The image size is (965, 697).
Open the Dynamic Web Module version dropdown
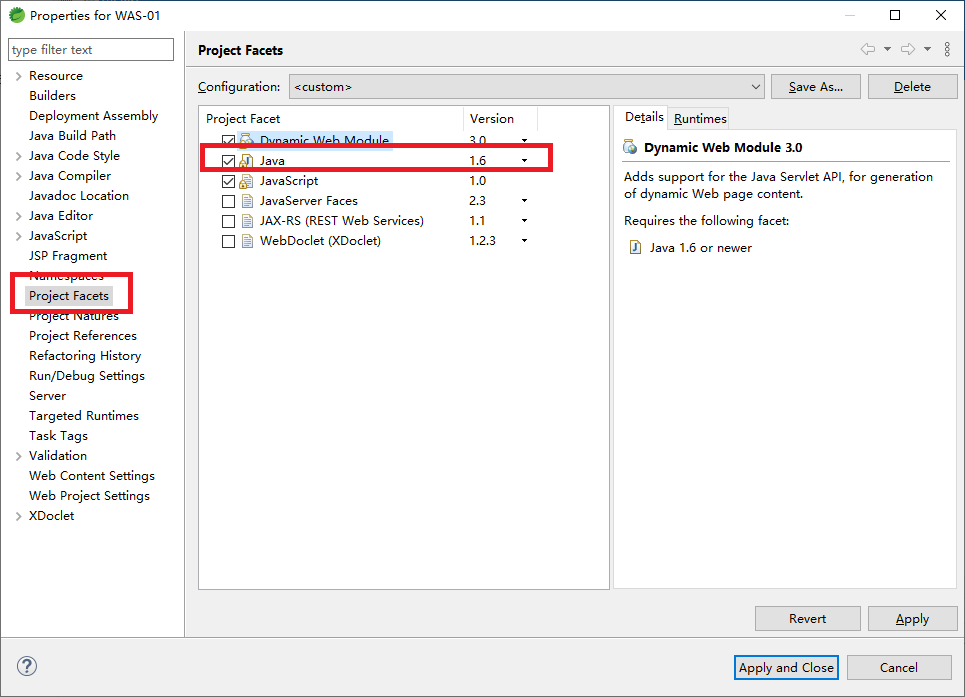pyautogui.click(x=524, y=141)
